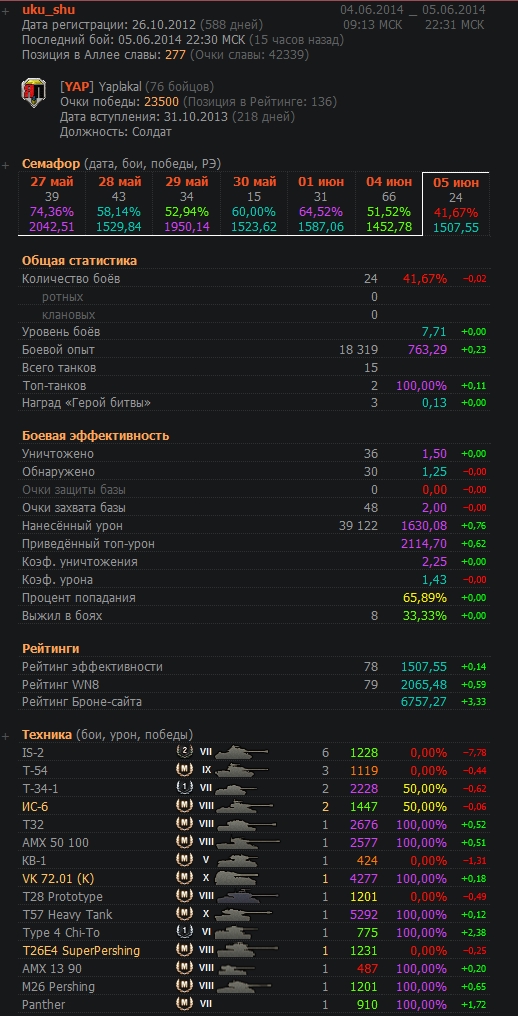Screen dimensions: 518x1016
Task: Click the T26E4 SuperPershing tank name
Action: pyautogui.click(x=81, y=951)
